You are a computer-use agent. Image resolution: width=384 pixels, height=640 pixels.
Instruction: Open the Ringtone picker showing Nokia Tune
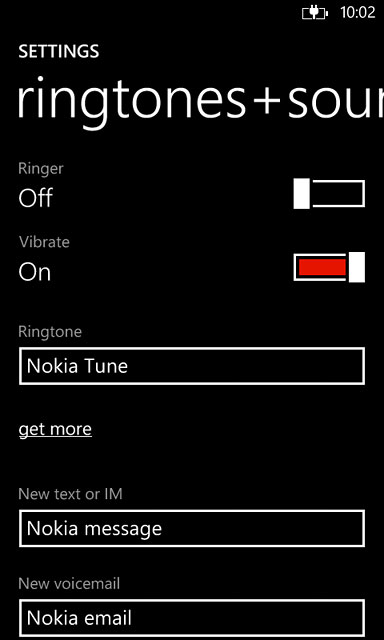point(192,366)
